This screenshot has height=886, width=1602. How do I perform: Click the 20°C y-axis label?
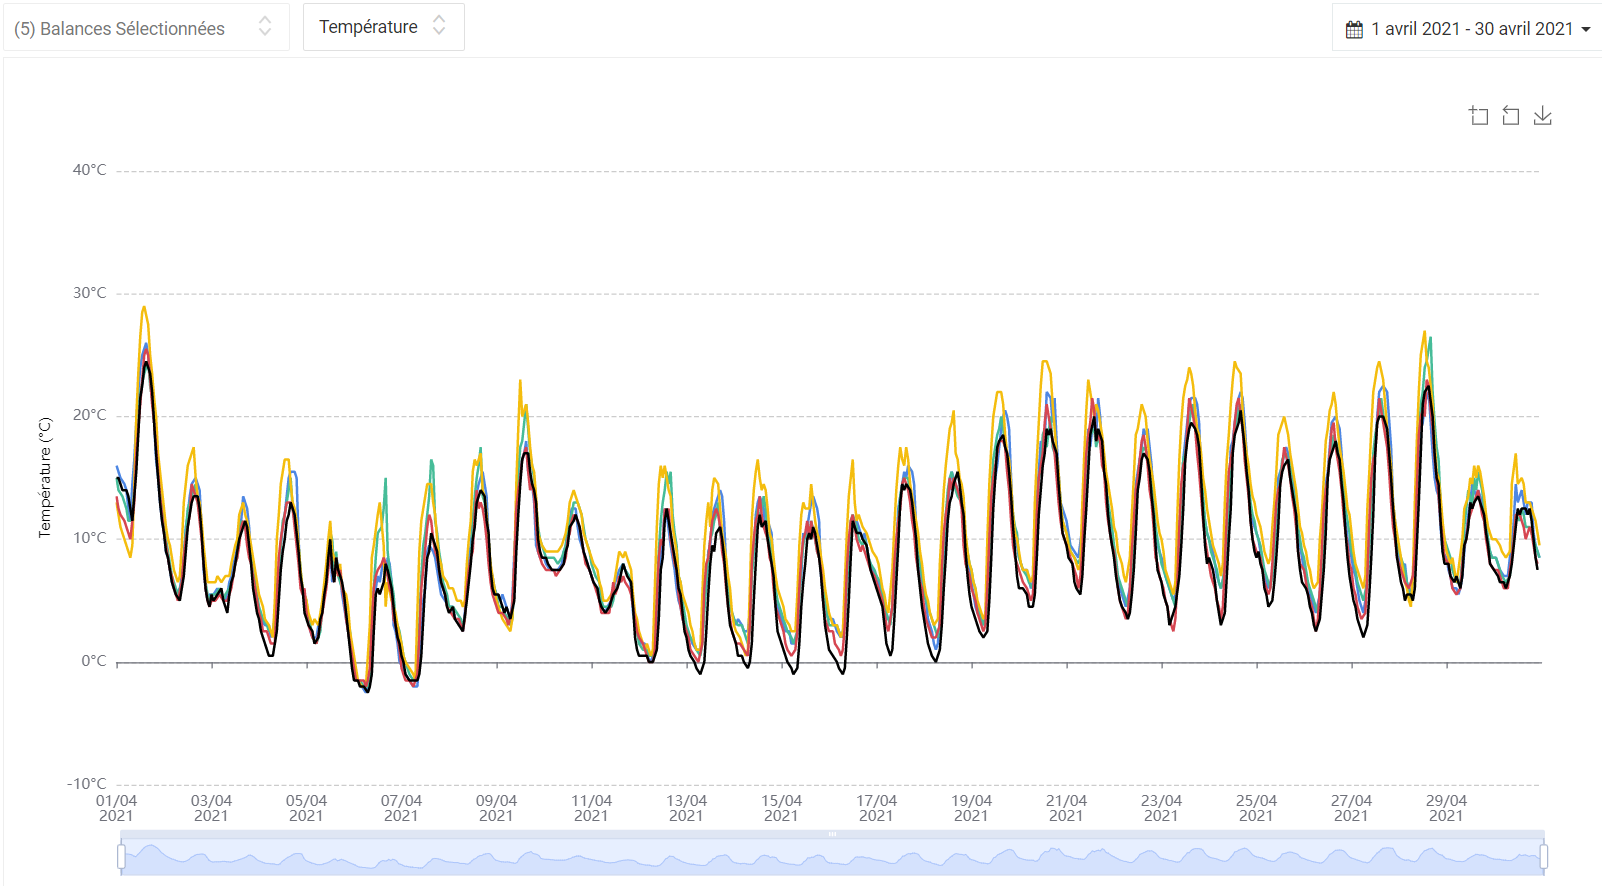89,415
